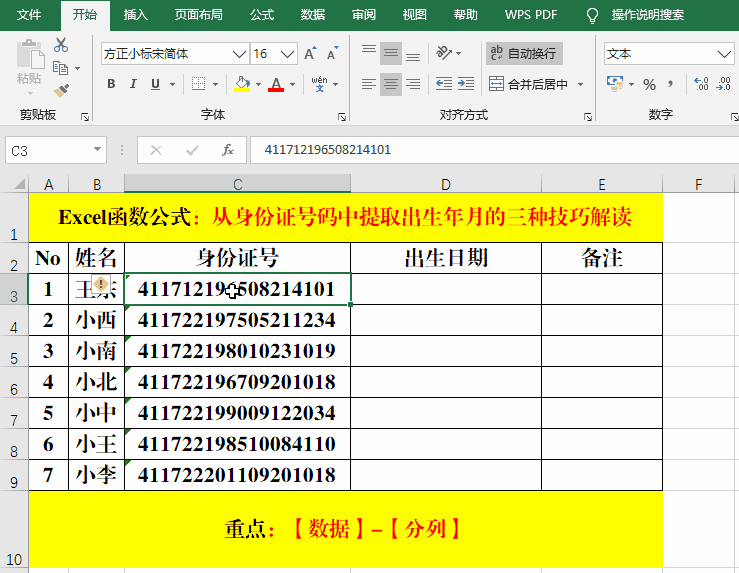Click the Name Box showing C3
The width and height of the screenshot is (739, 573).
click(56, 150)
